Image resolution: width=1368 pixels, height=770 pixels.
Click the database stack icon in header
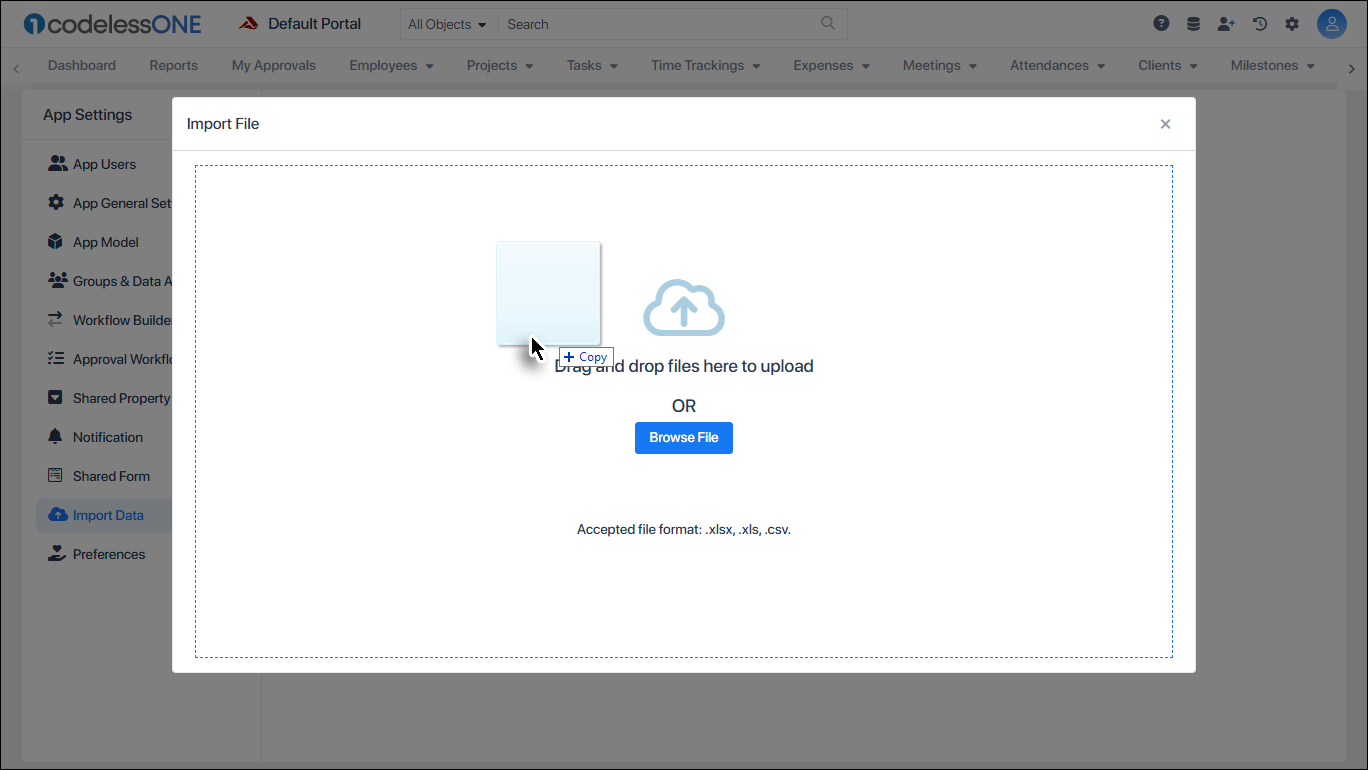pos(1193,24)
